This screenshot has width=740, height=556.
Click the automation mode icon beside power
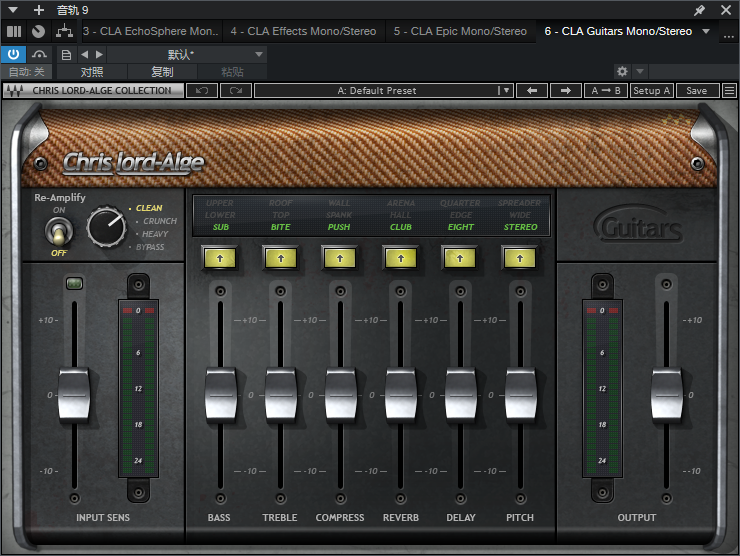pos(39,55)
